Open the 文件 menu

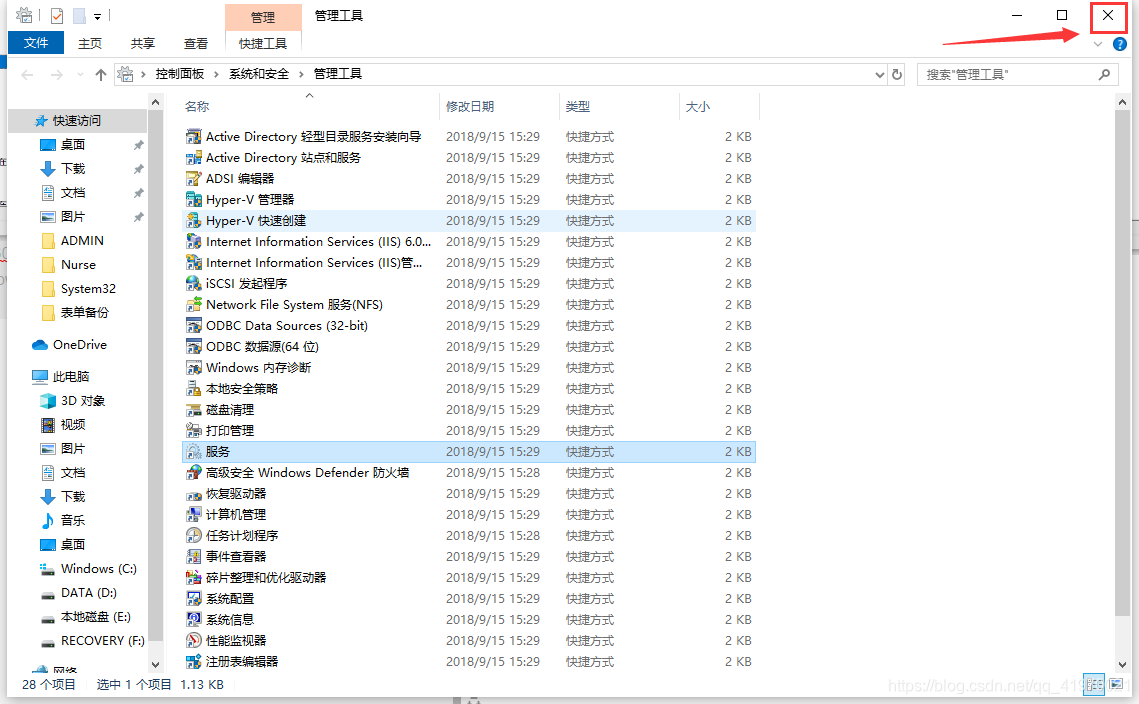(x=36, y=43)
